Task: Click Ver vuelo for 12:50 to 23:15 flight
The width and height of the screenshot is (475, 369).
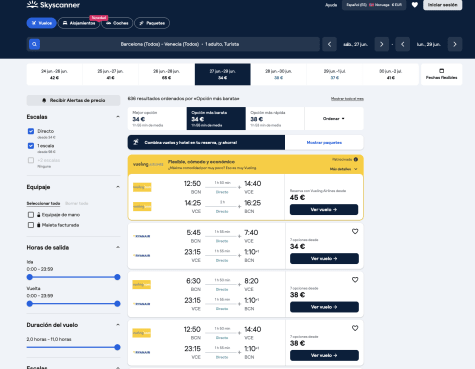Action: pos(324,355)
